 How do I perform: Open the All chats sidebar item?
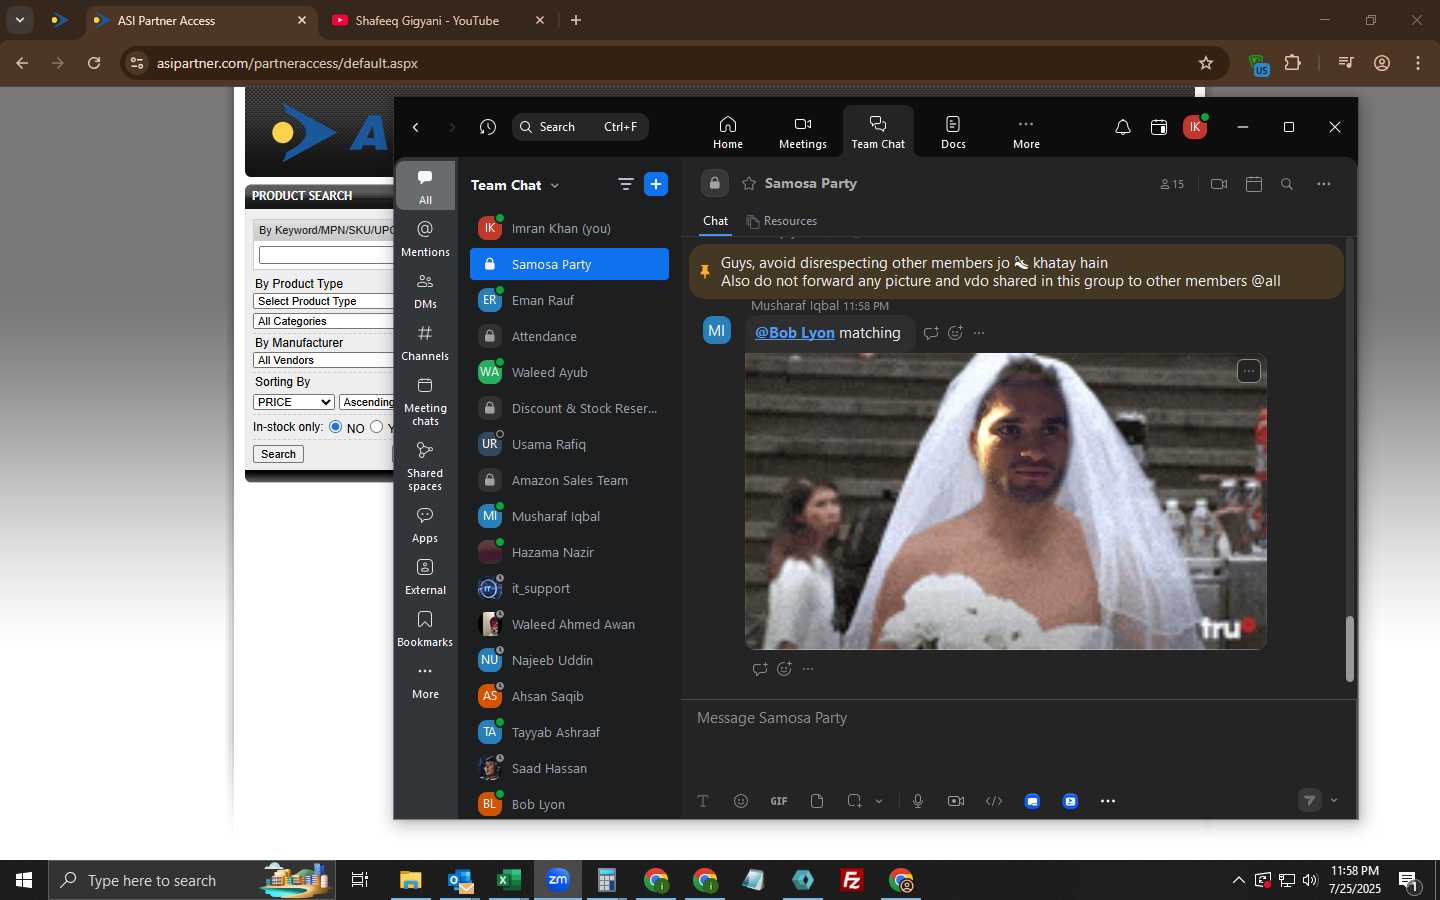click(x=425, y=186)
